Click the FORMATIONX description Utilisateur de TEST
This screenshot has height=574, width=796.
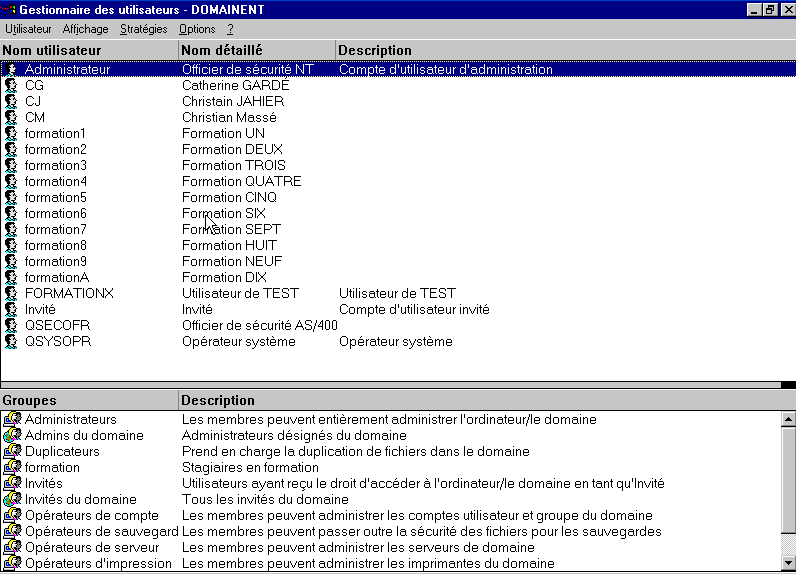[397, 293]
